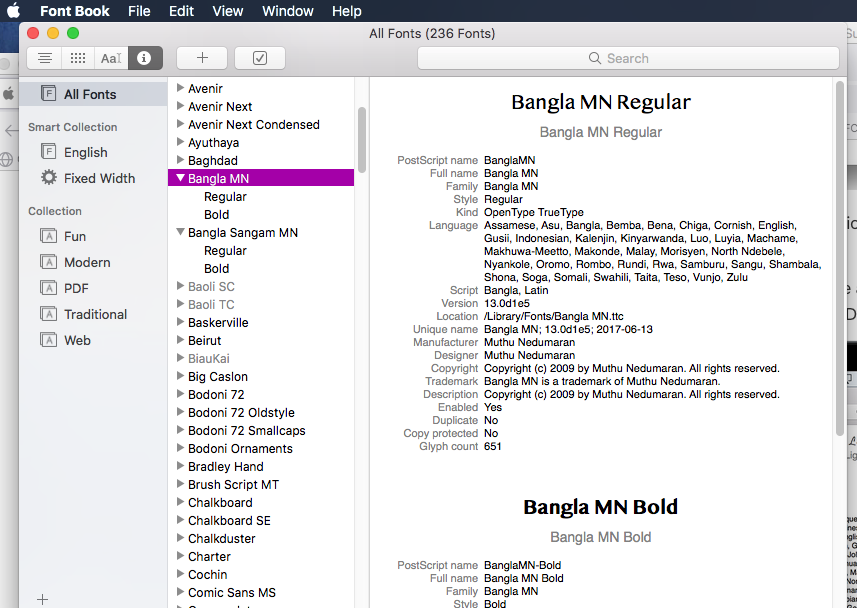This screenshot has width=857, height=608.
Task: Switch to sample preview list view
Action: (x=45, y=58)
